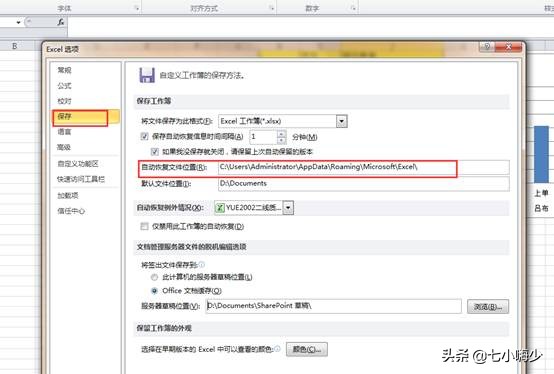This screenshot has width=554, height=374.
Task: Increase the autorecover minutes spinner
Action: click(x=281, y=134)
